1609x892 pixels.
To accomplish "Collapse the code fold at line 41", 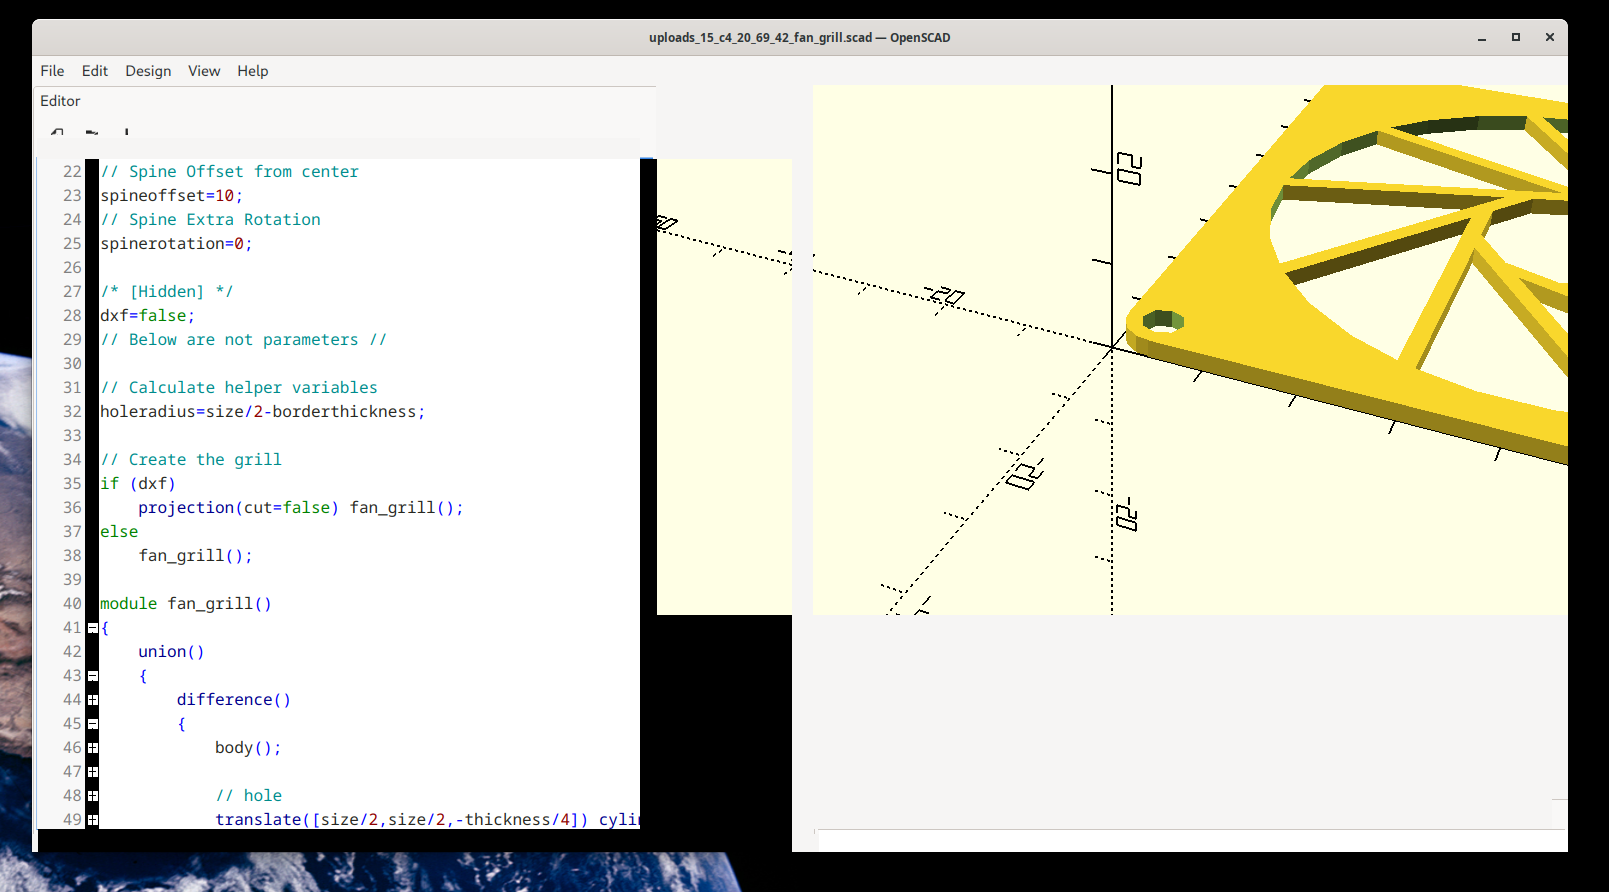I will click(x=93, y=628).
